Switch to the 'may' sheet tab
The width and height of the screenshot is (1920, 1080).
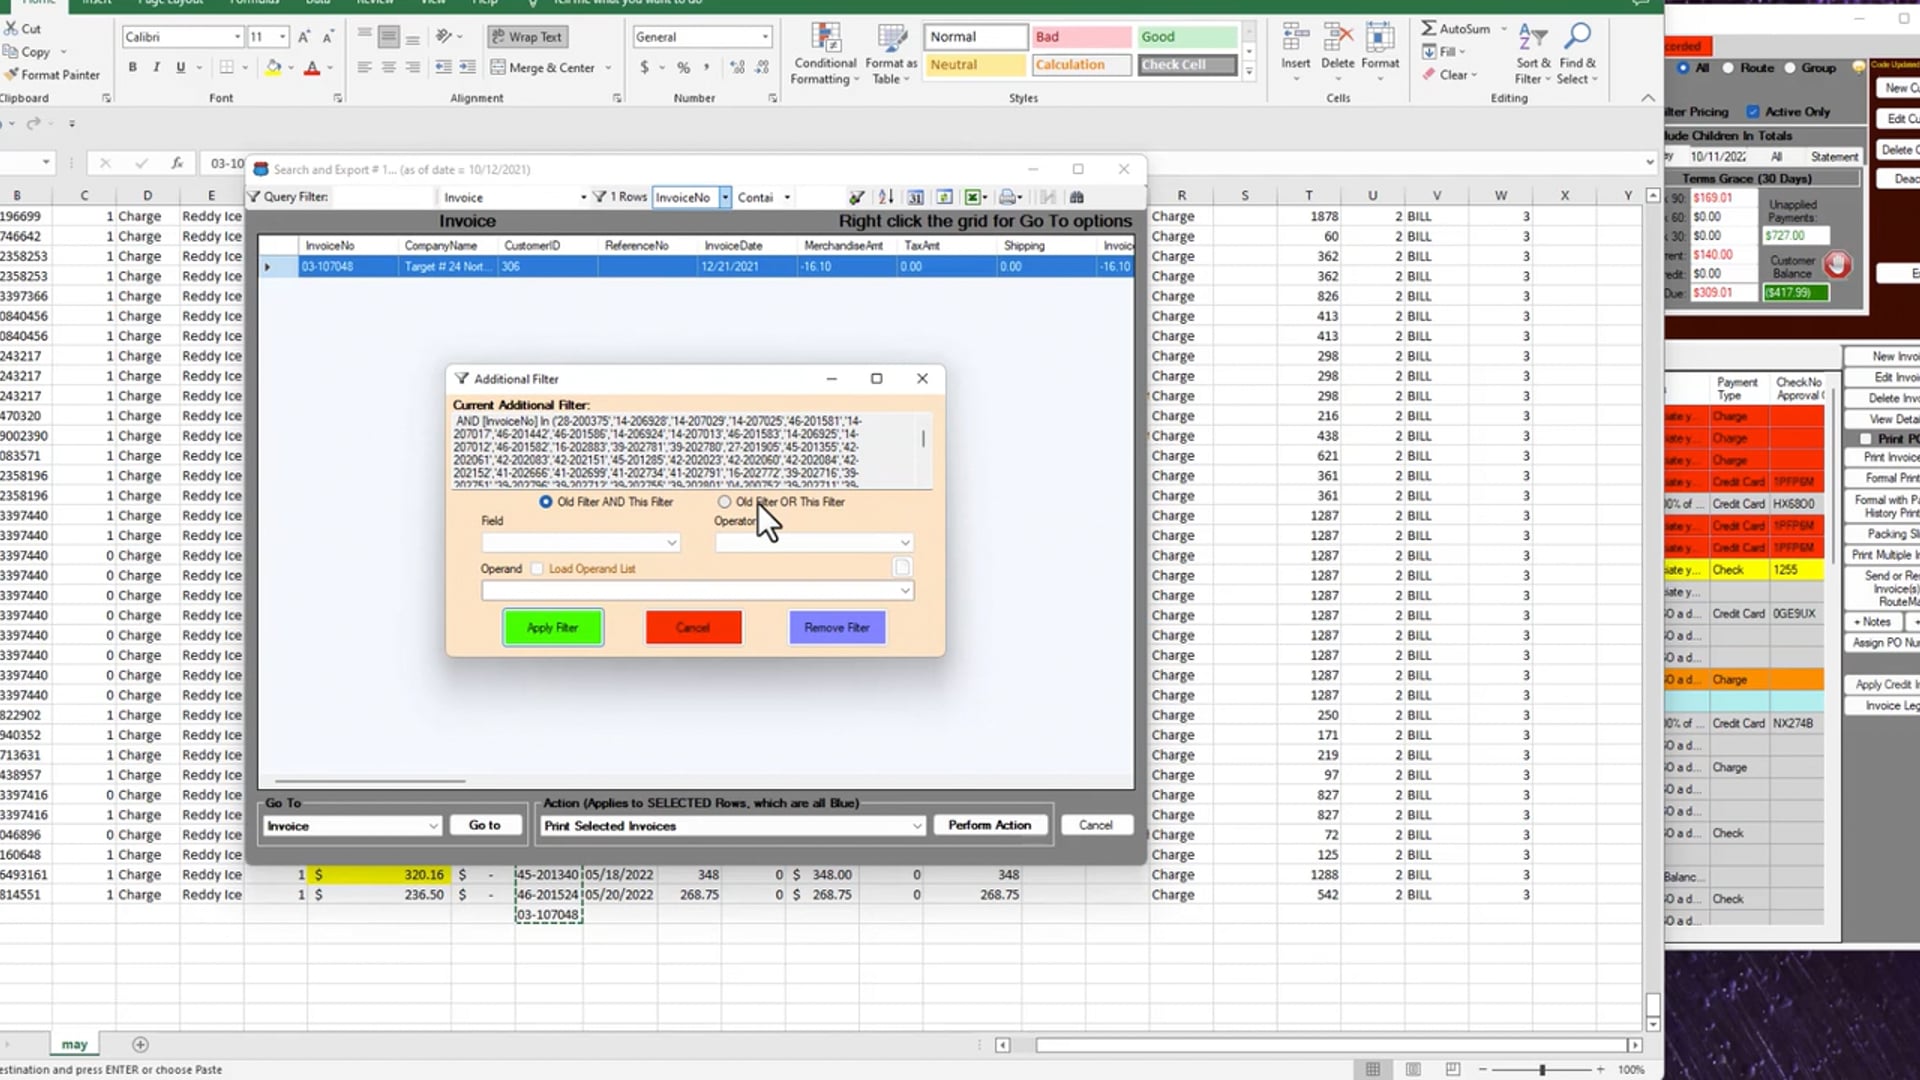pos(74,1044)
